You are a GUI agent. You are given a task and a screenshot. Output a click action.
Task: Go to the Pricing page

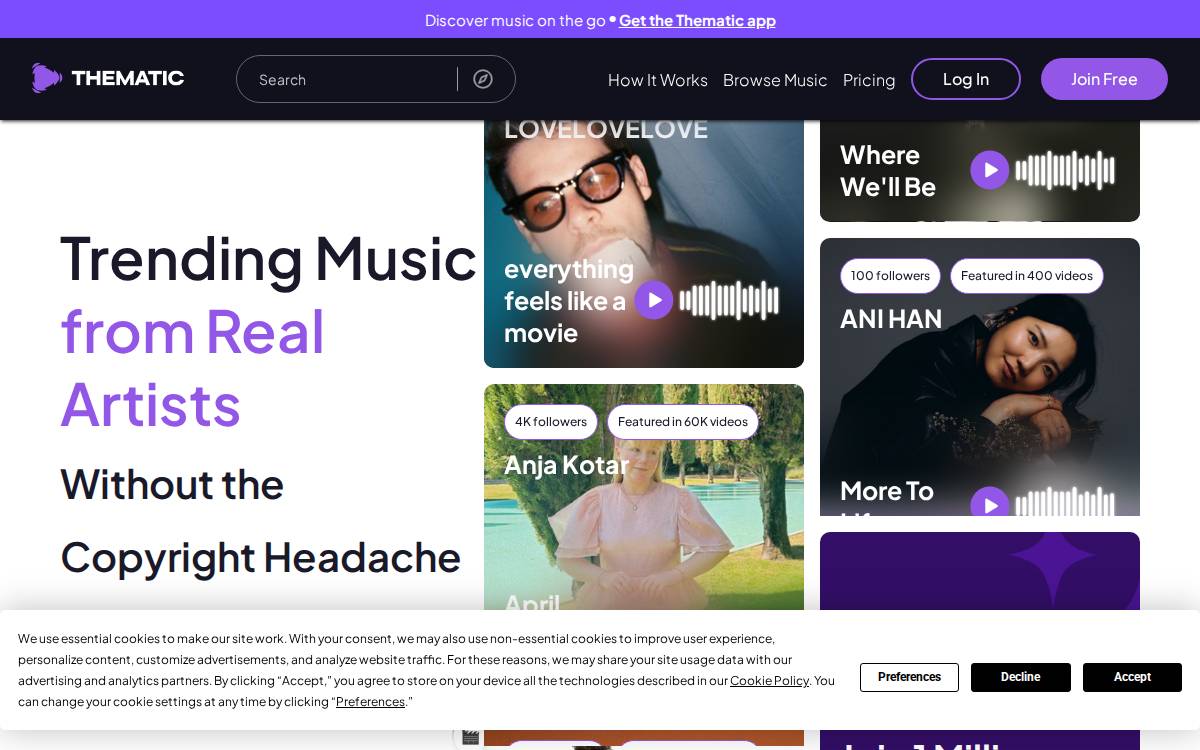click(869, 80)
